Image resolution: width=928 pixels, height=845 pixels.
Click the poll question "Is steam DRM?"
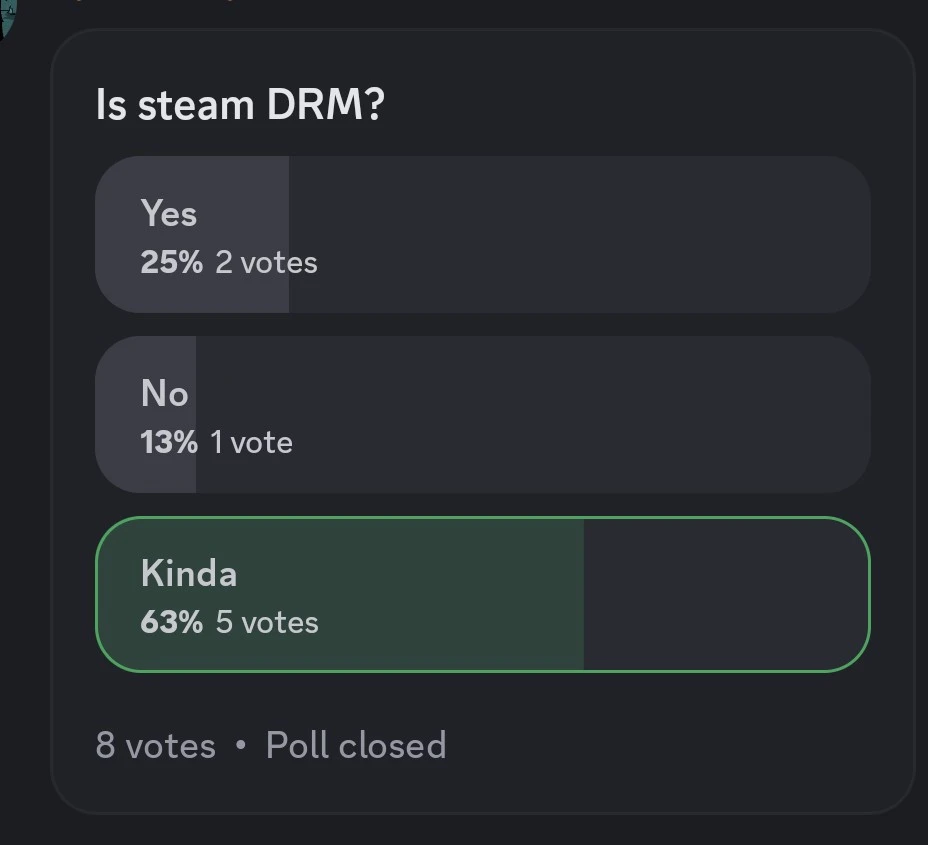pos(240,105)
